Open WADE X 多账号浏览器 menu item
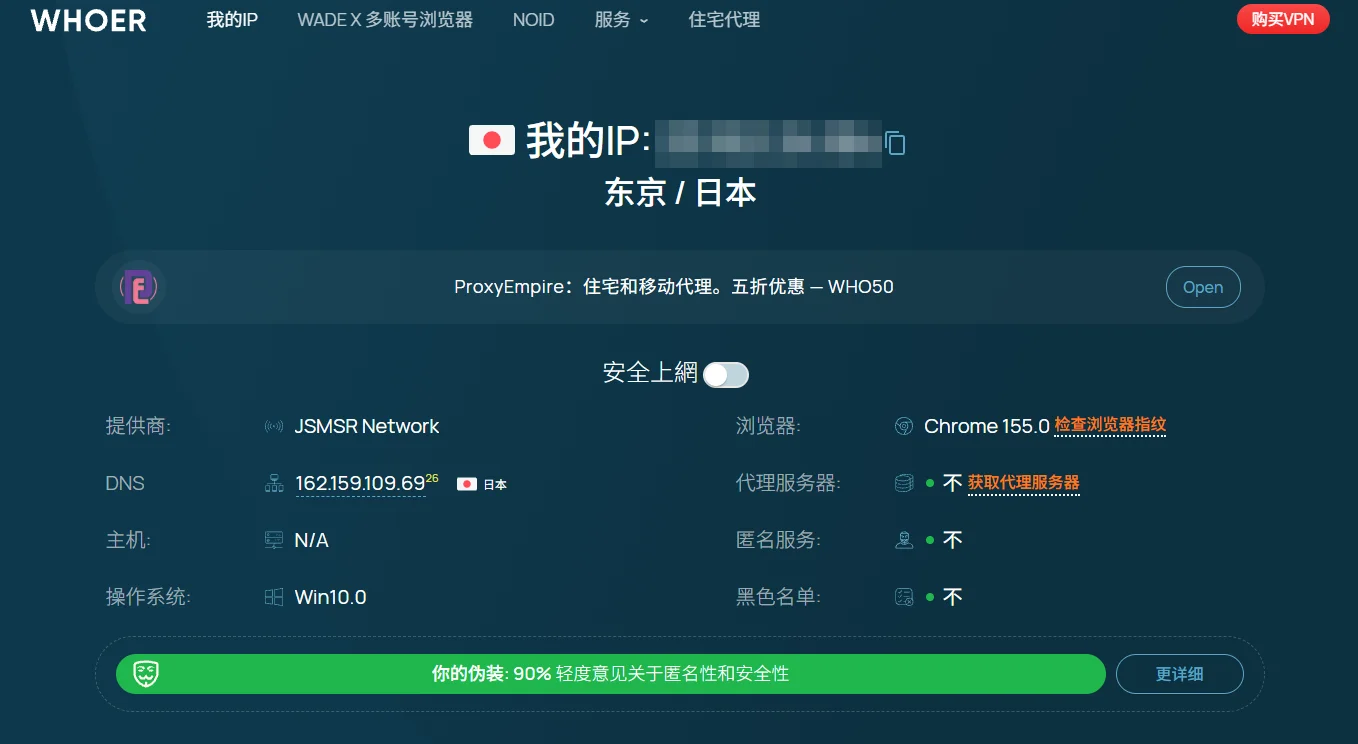 point(385,20)
